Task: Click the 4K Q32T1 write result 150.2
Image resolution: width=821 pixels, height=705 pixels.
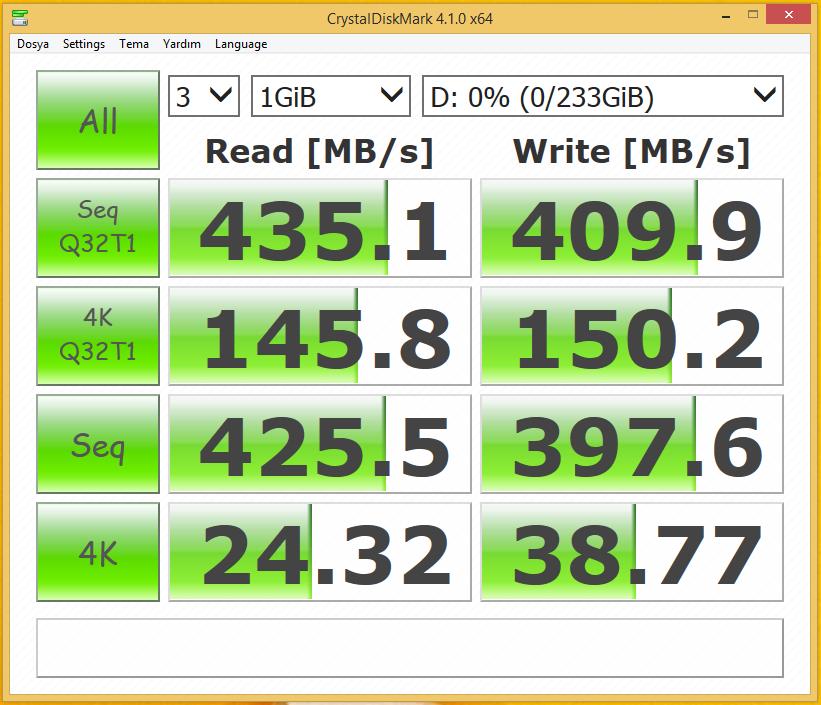Action: pyautogui.click(x=632, y=336)
